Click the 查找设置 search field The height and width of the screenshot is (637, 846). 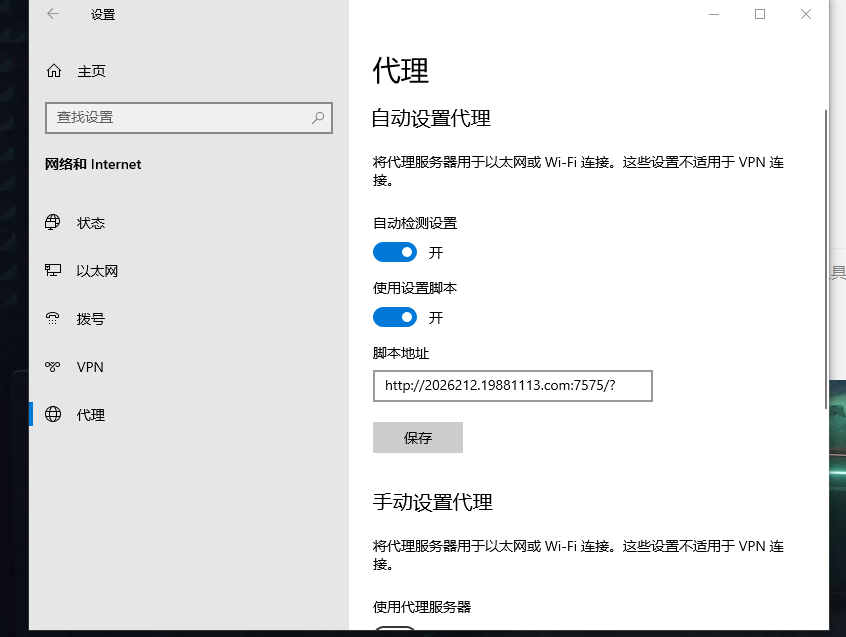tap(189, 118)
